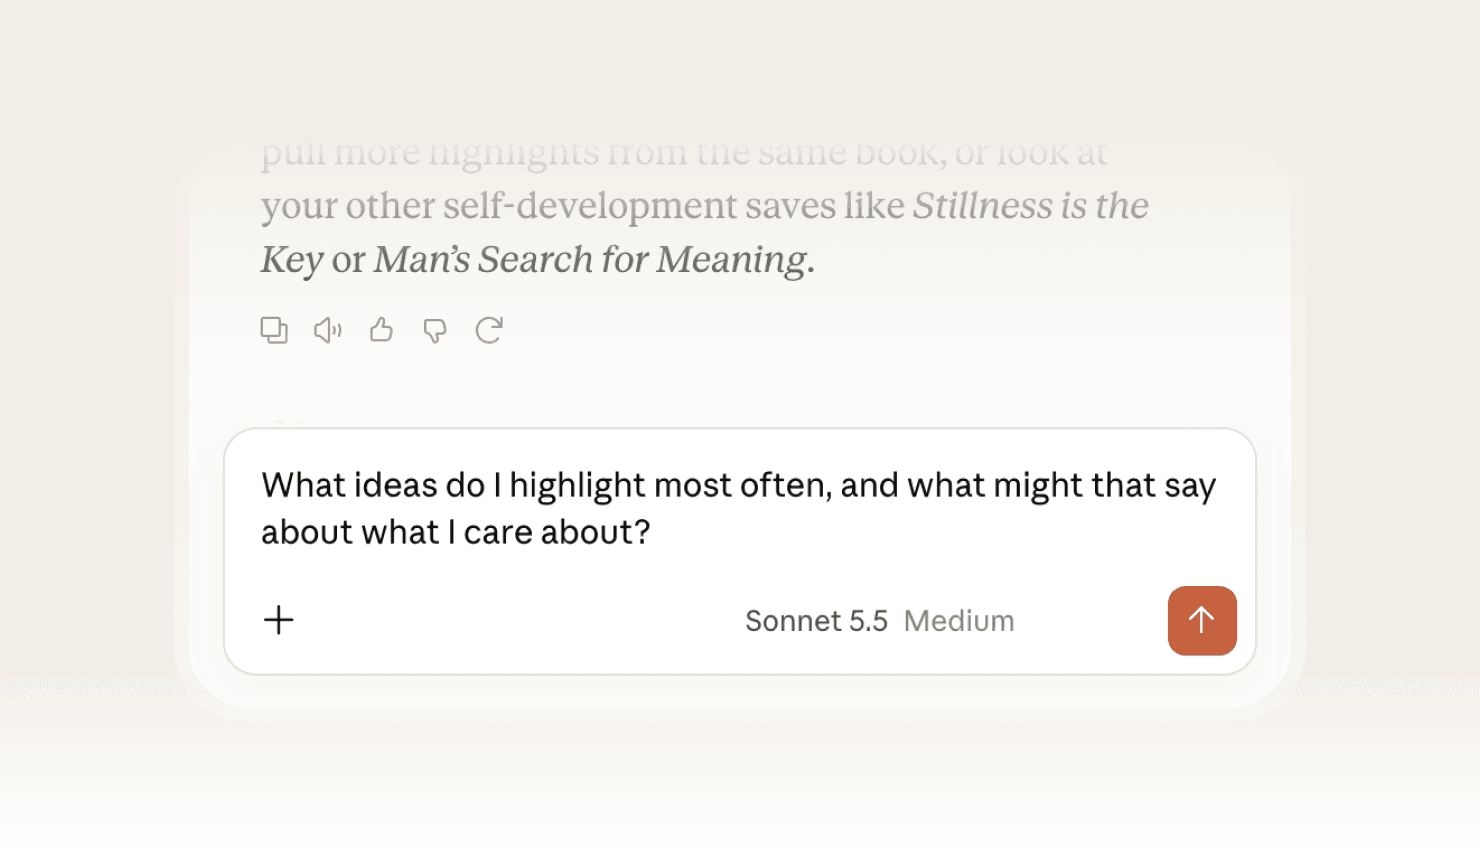The width and height of the screenshot is (1480, 848).
Task: Mark the response with thumbs down
Action: [435, 331]
